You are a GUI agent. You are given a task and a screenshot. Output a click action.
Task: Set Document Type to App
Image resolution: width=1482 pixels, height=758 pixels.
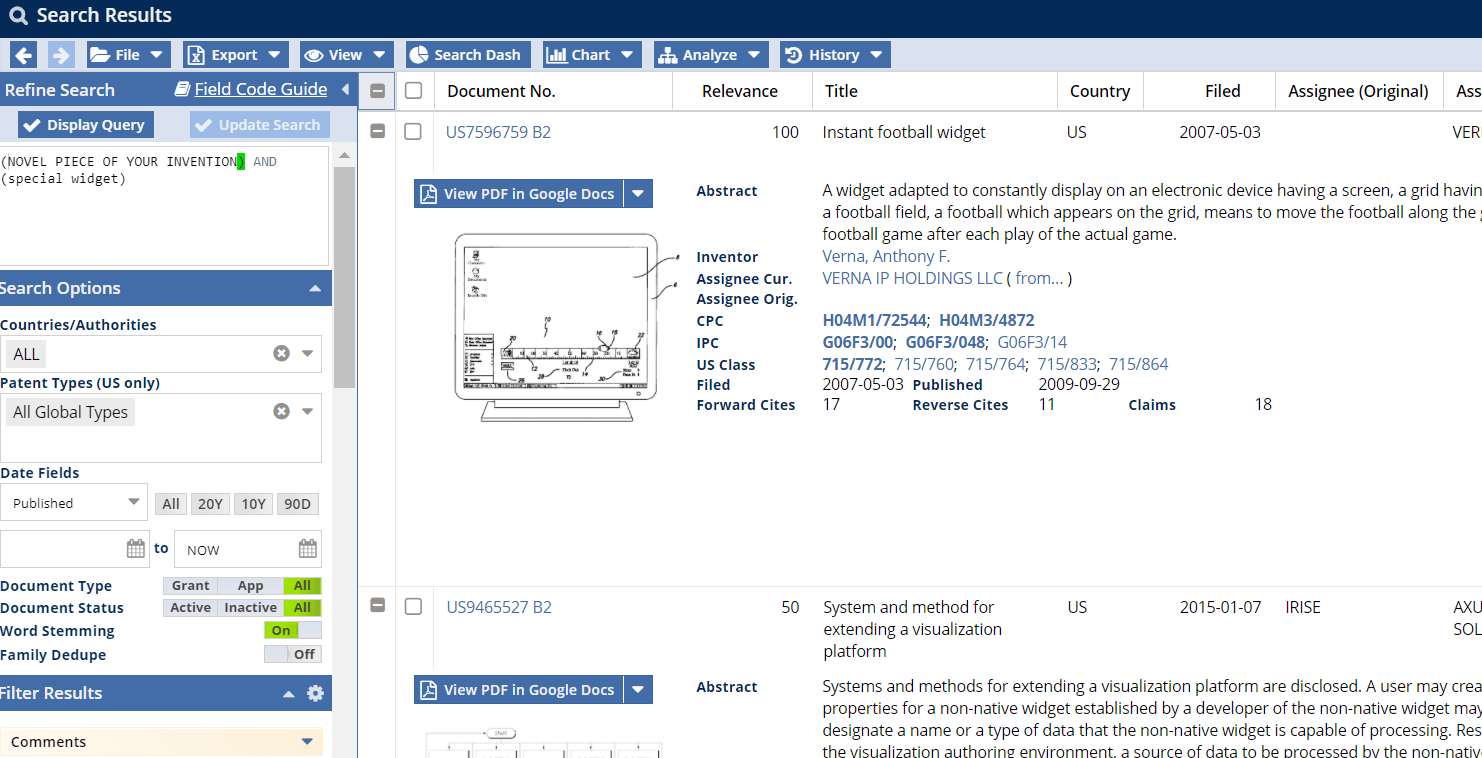[250, 586]
